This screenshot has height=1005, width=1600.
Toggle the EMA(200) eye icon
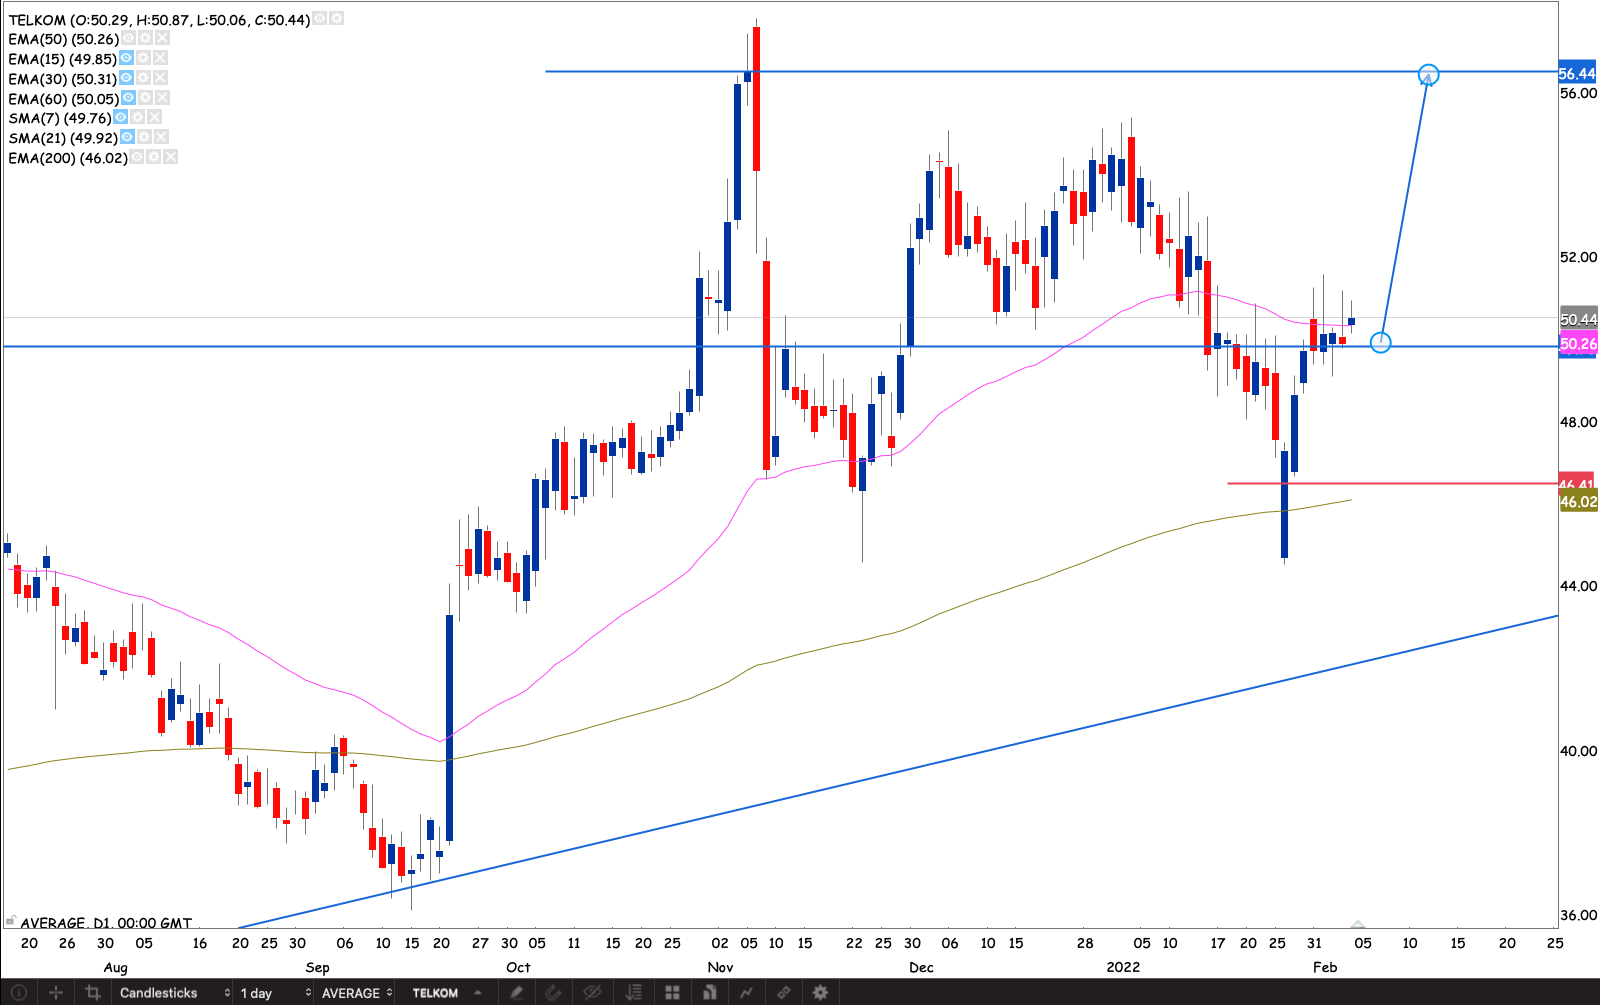coord(137,157)
